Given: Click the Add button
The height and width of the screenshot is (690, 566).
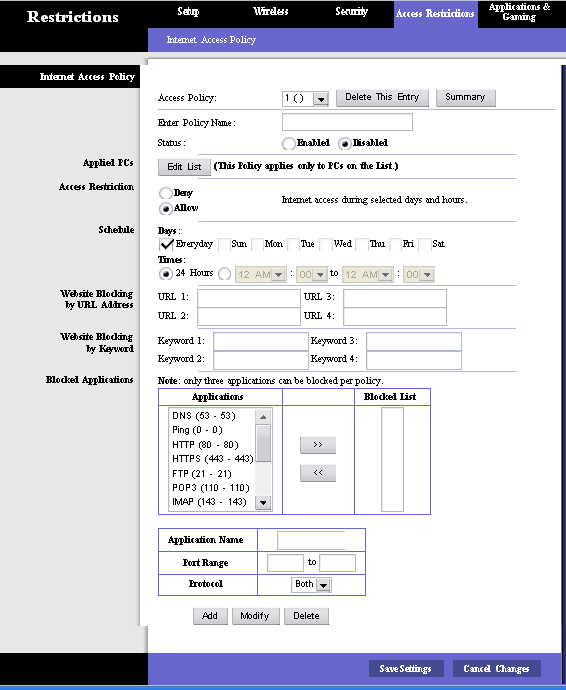Looking at the screenshot, I should (x=210, y=616).
